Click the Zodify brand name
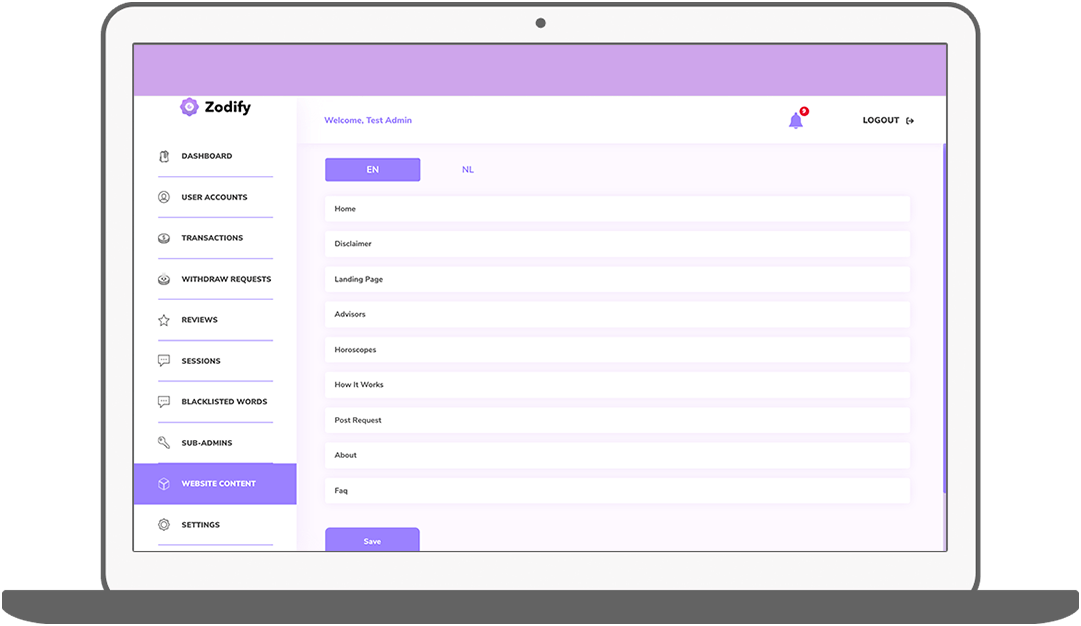 click(228, 108)
